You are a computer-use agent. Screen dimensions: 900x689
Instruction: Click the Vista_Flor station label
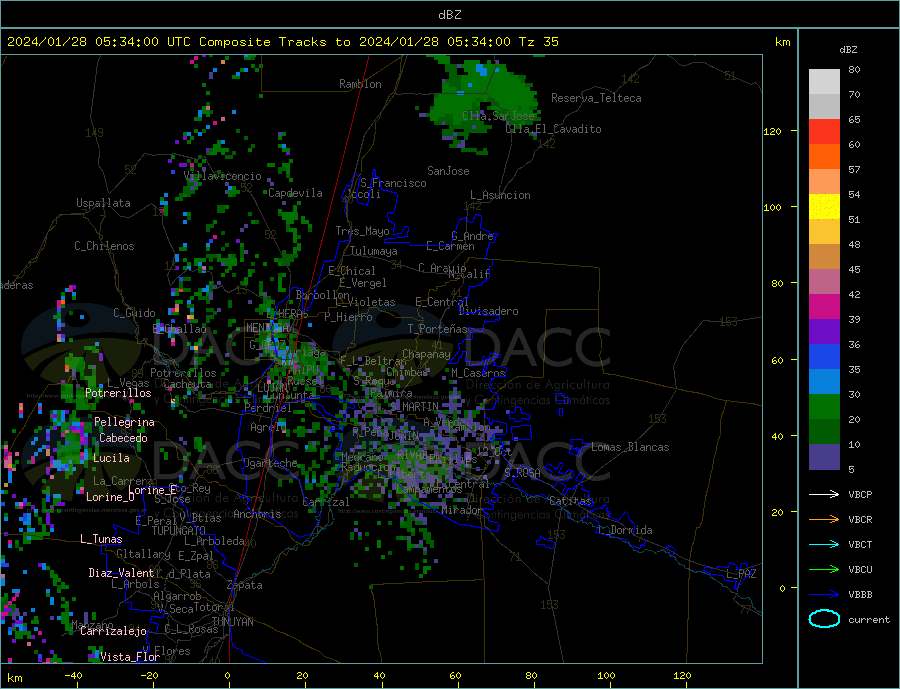pyautogui.click(x=130, y=657)
